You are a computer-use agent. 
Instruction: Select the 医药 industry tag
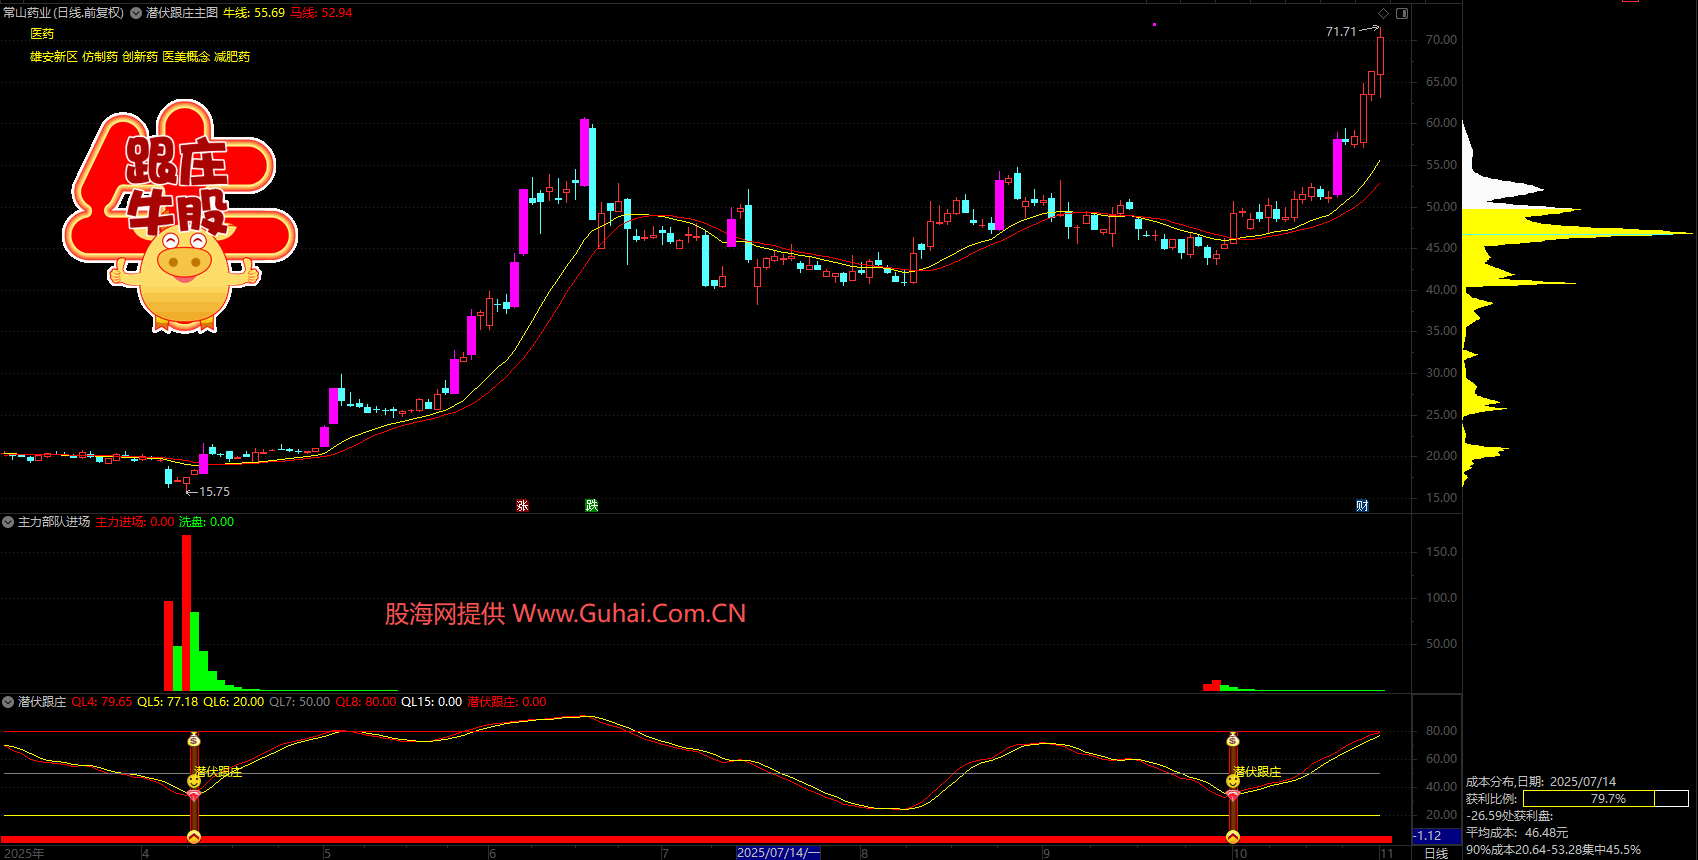(42, 34)
